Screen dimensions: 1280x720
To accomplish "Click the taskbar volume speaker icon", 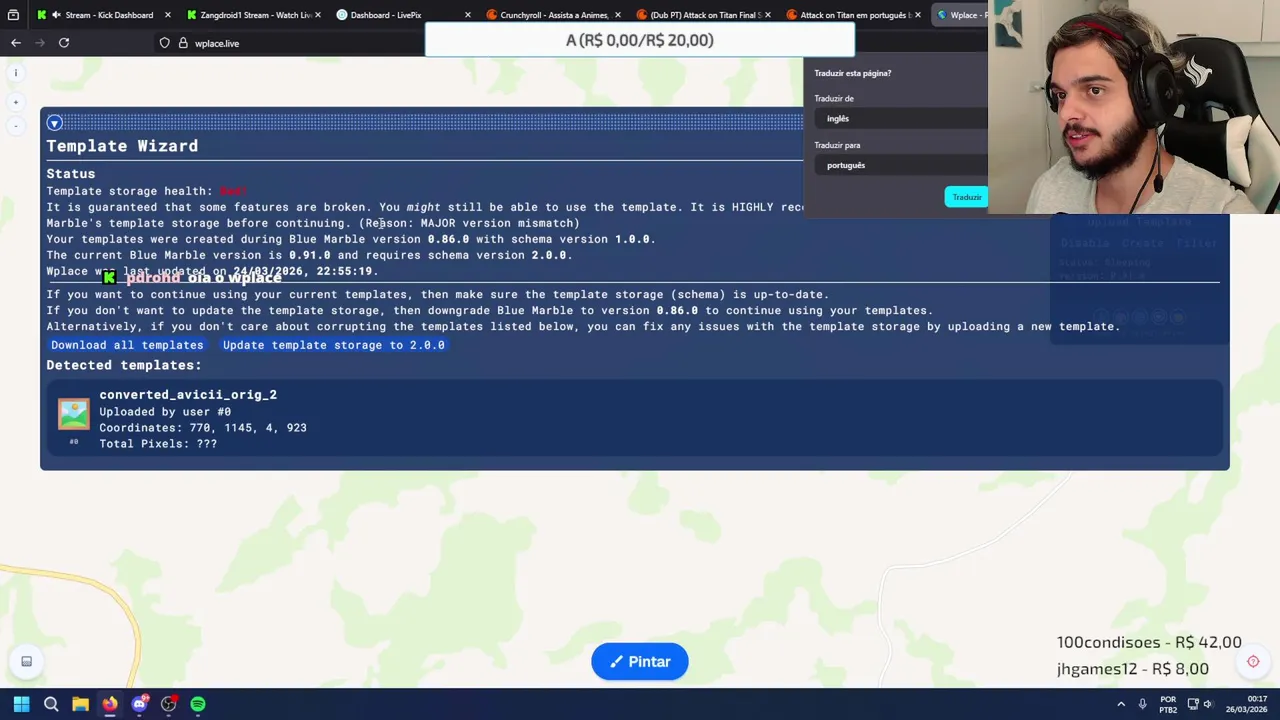I will click(x=1208, y=704).
